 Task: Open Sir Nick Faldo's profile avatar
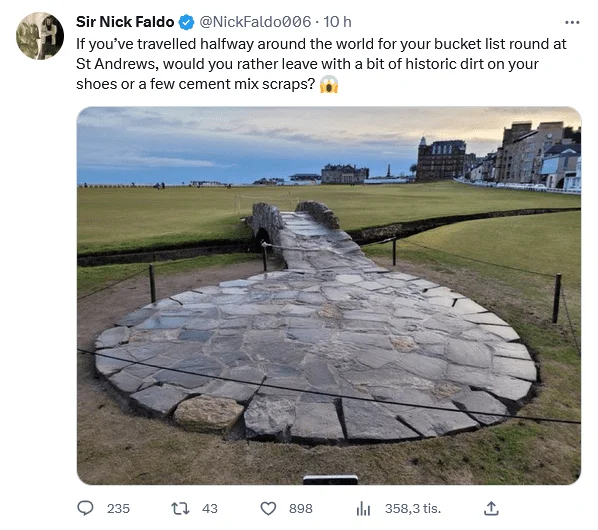pos(40,36)
